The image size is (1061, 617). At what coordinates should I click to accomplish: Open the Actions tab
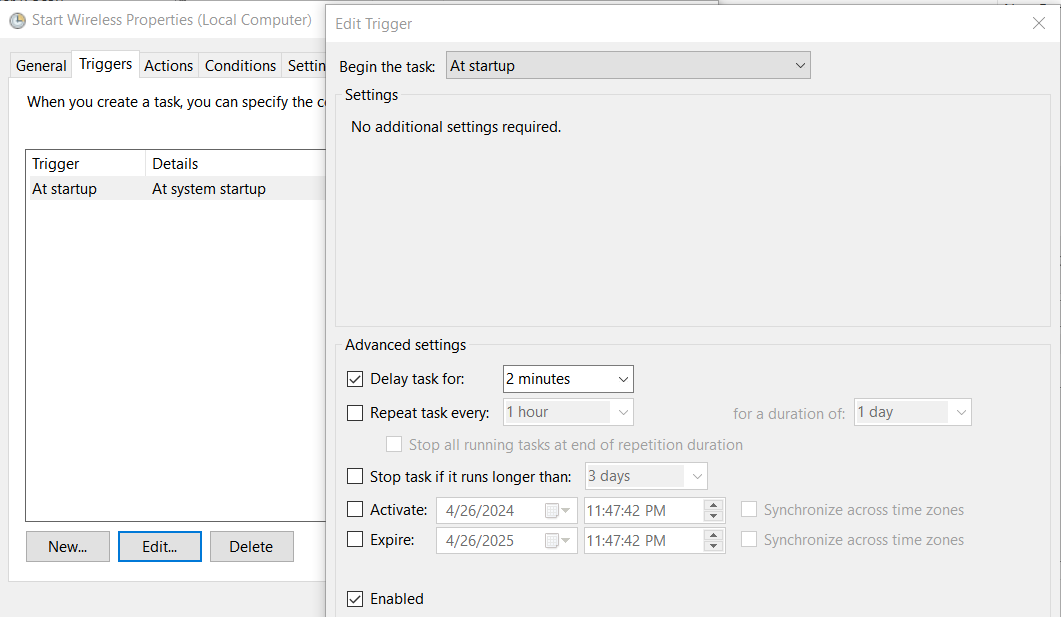click(x=168, y=66)
